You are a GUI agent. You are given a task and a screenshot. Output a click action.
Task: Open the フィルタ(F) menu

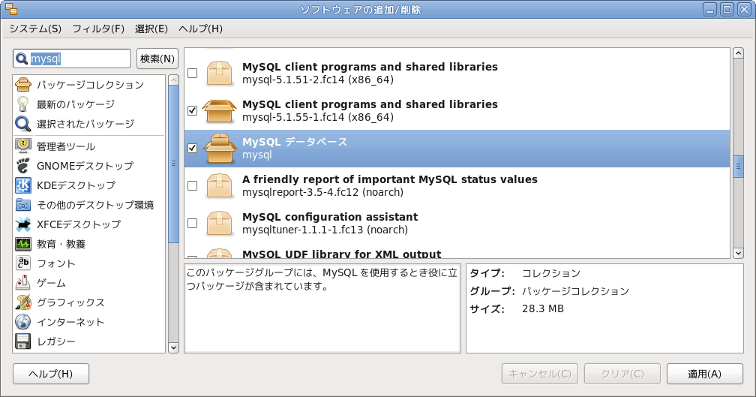pos(98,29)
